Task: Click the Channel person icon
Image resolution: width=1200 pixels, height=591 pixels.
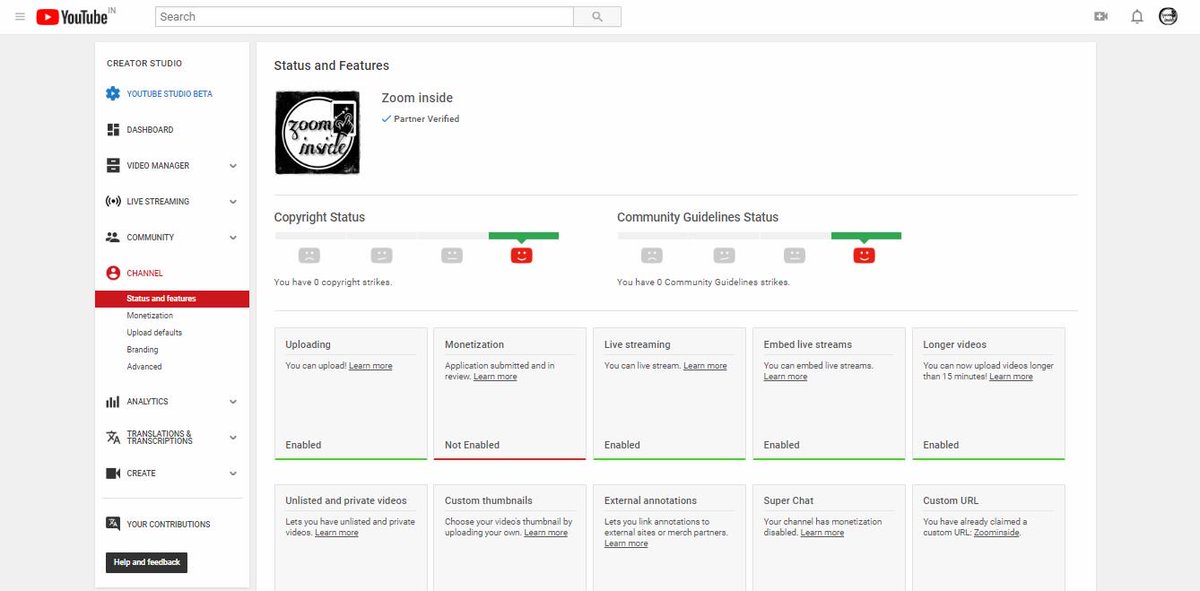Action: [x=113, y=273]
